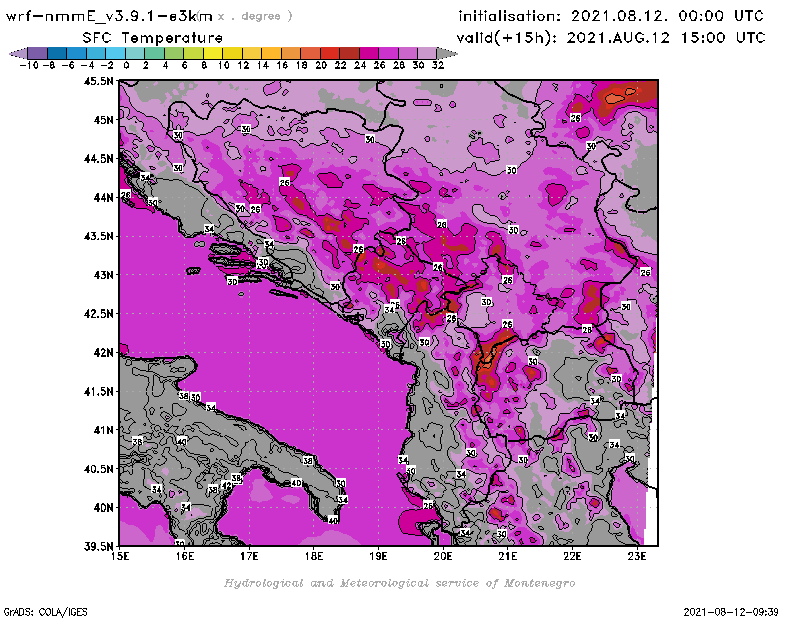800x618 pixels.
Task: Click the '17E' longitude label
Action: point(249,556)
